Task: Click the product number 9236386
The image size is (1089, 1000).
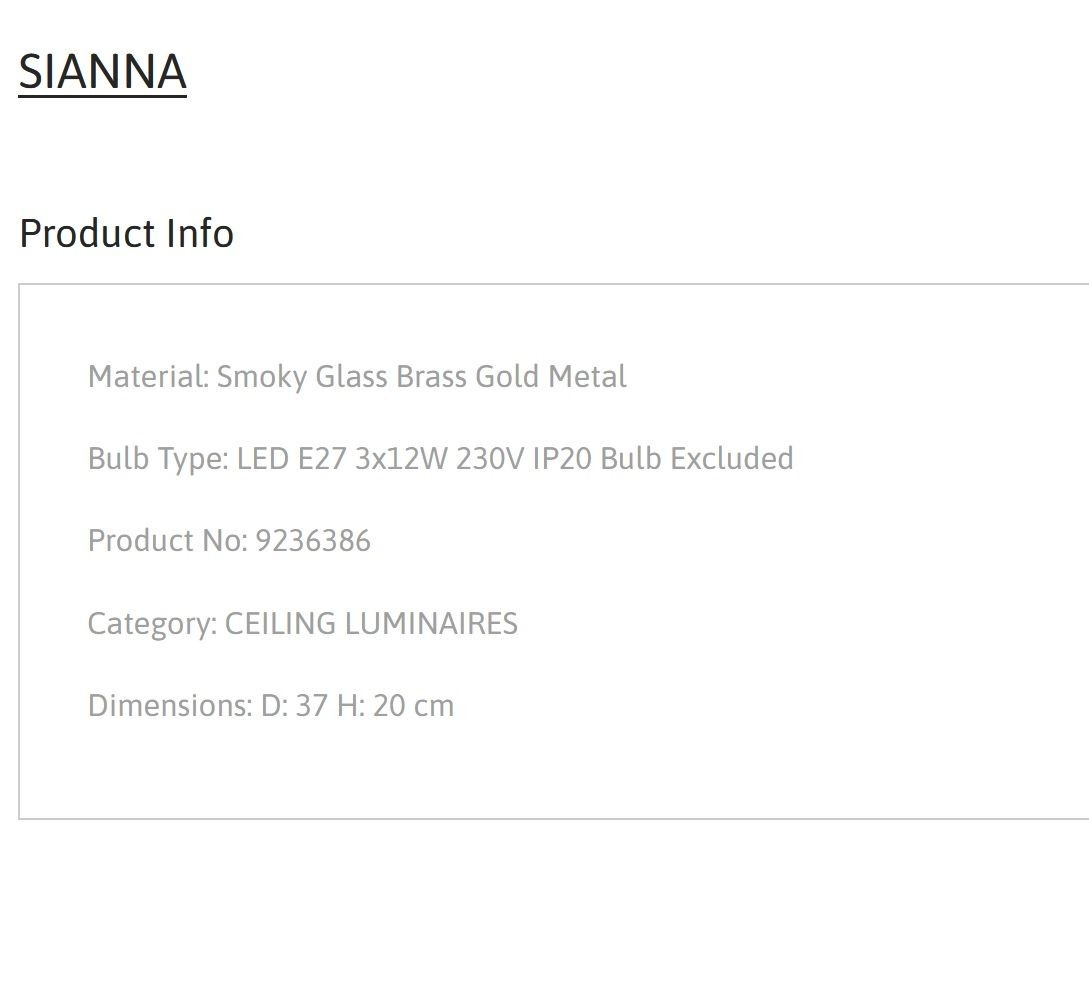Action: (313, 541)
